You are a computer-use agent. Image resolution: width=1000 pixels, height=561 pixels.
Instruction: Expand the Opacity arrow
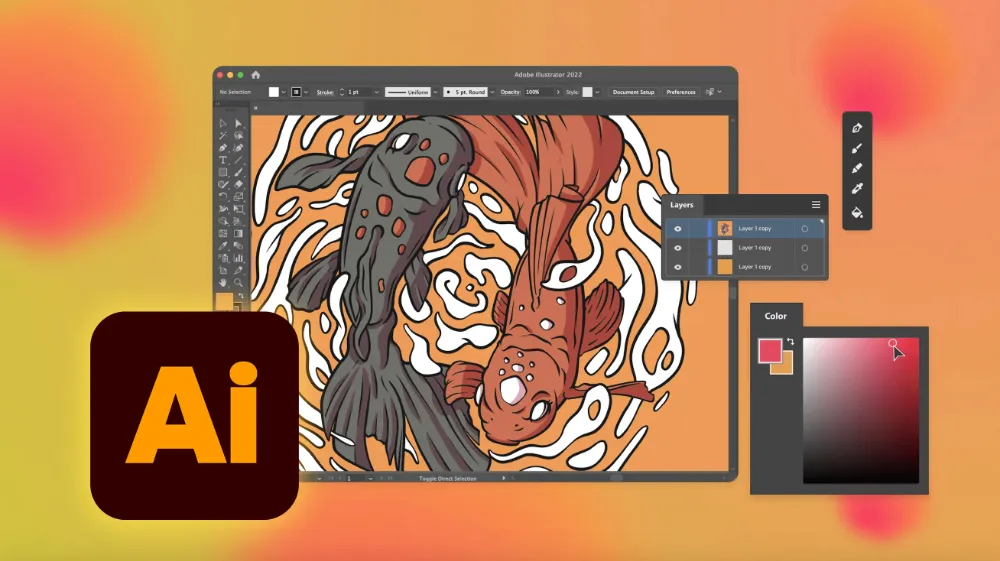pyautogui.click(x=558, y=92)
